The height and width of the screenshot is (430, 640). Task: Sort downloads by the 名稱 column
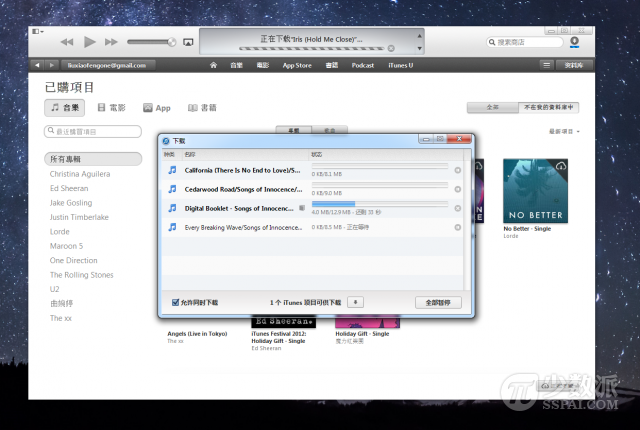pyautogui.click(x=245, y=155)
